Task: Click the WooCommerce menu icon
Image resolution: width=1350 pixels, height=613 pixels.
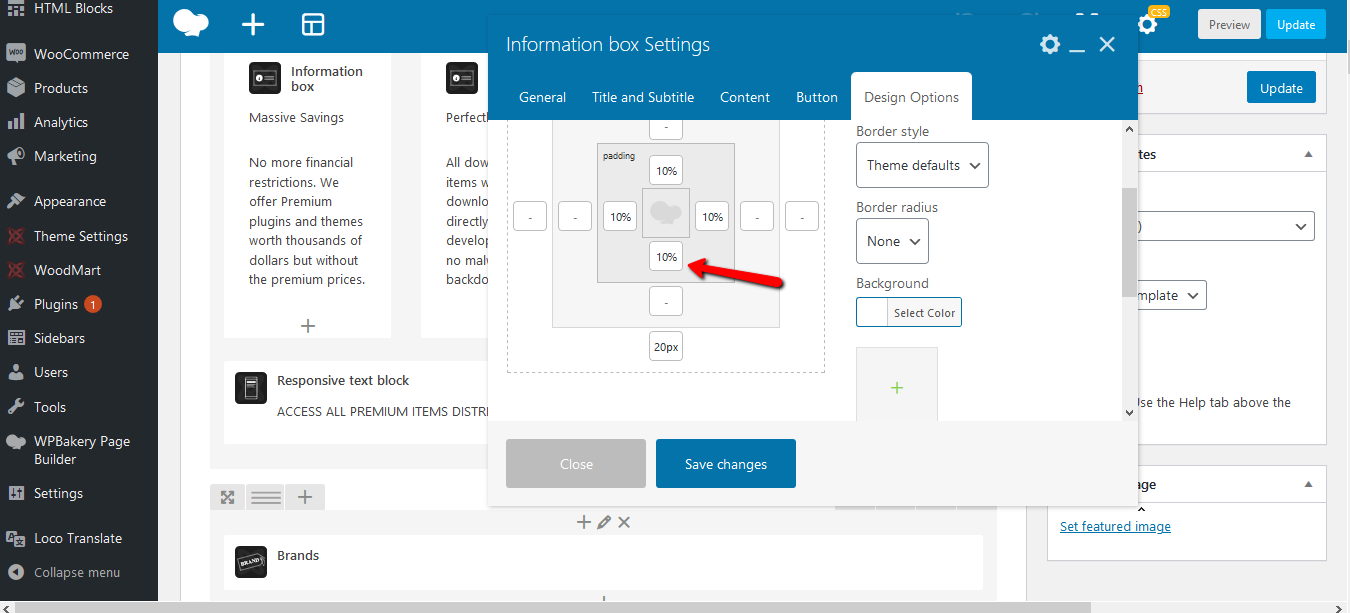Action: click(16, 54)
